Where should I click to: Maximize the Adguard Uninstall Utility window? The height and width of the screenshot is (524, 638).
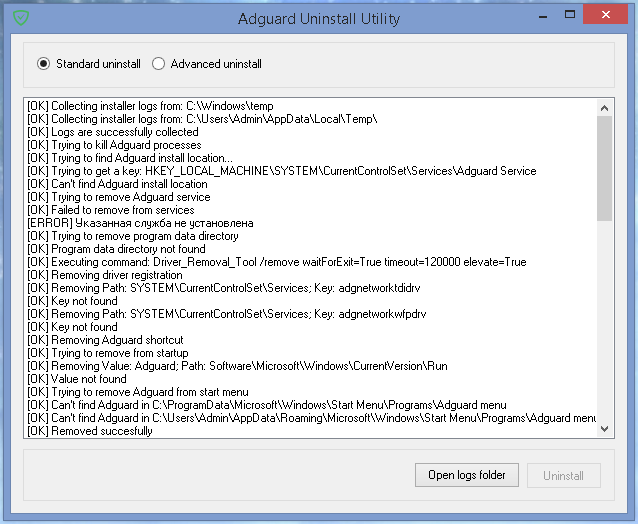tap(570, 15)
